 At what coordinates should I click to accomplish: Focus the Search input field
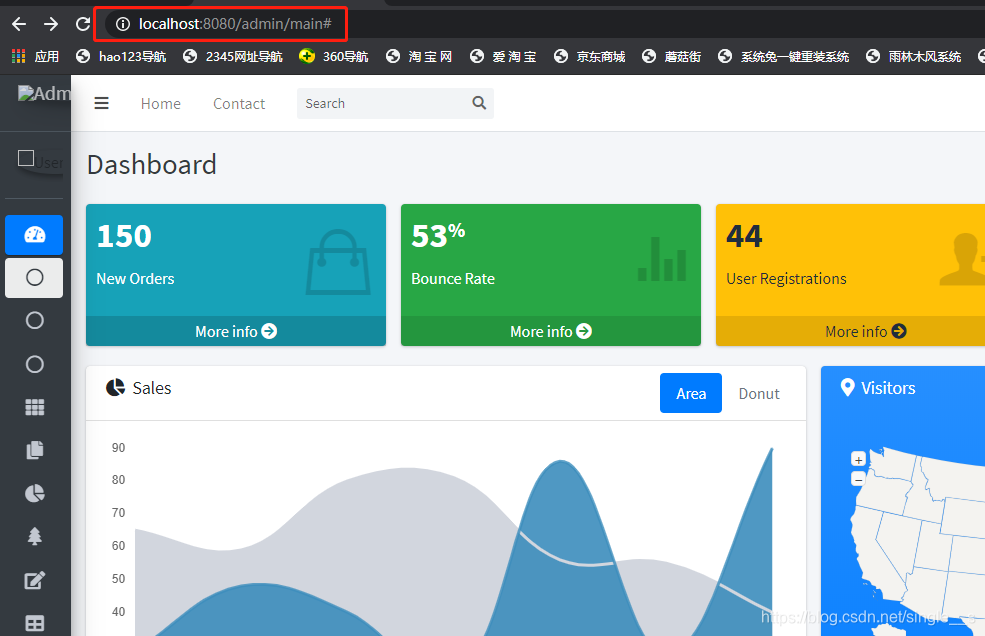pos(383,103)
